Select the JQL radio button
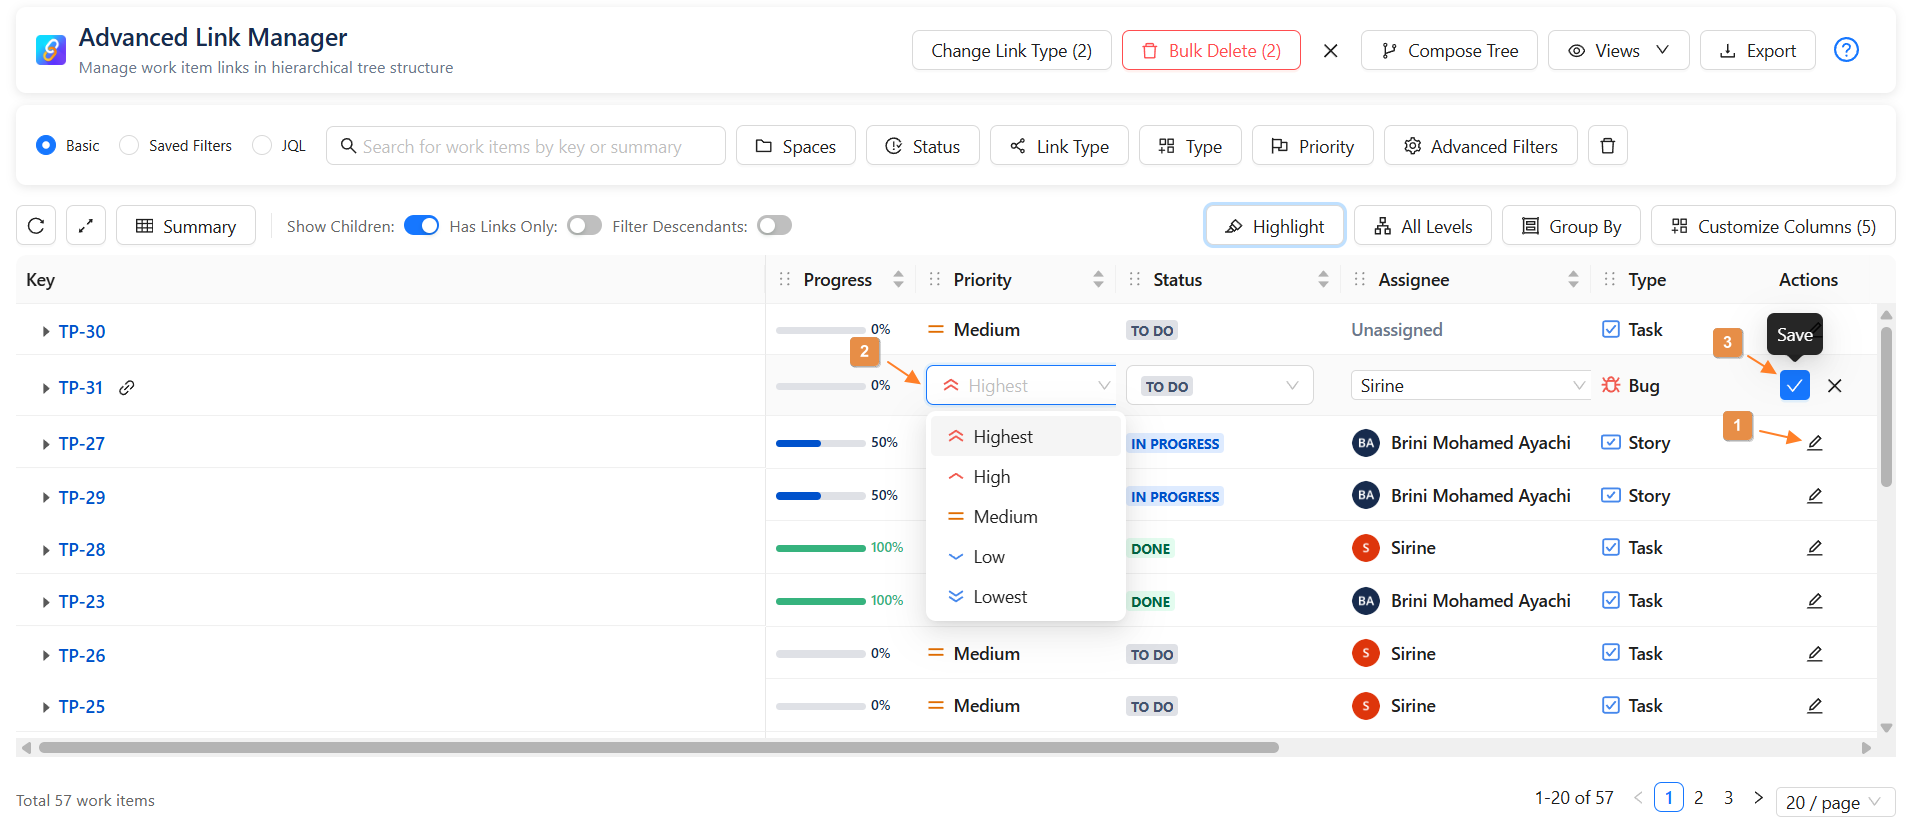 tap(262, 146)
